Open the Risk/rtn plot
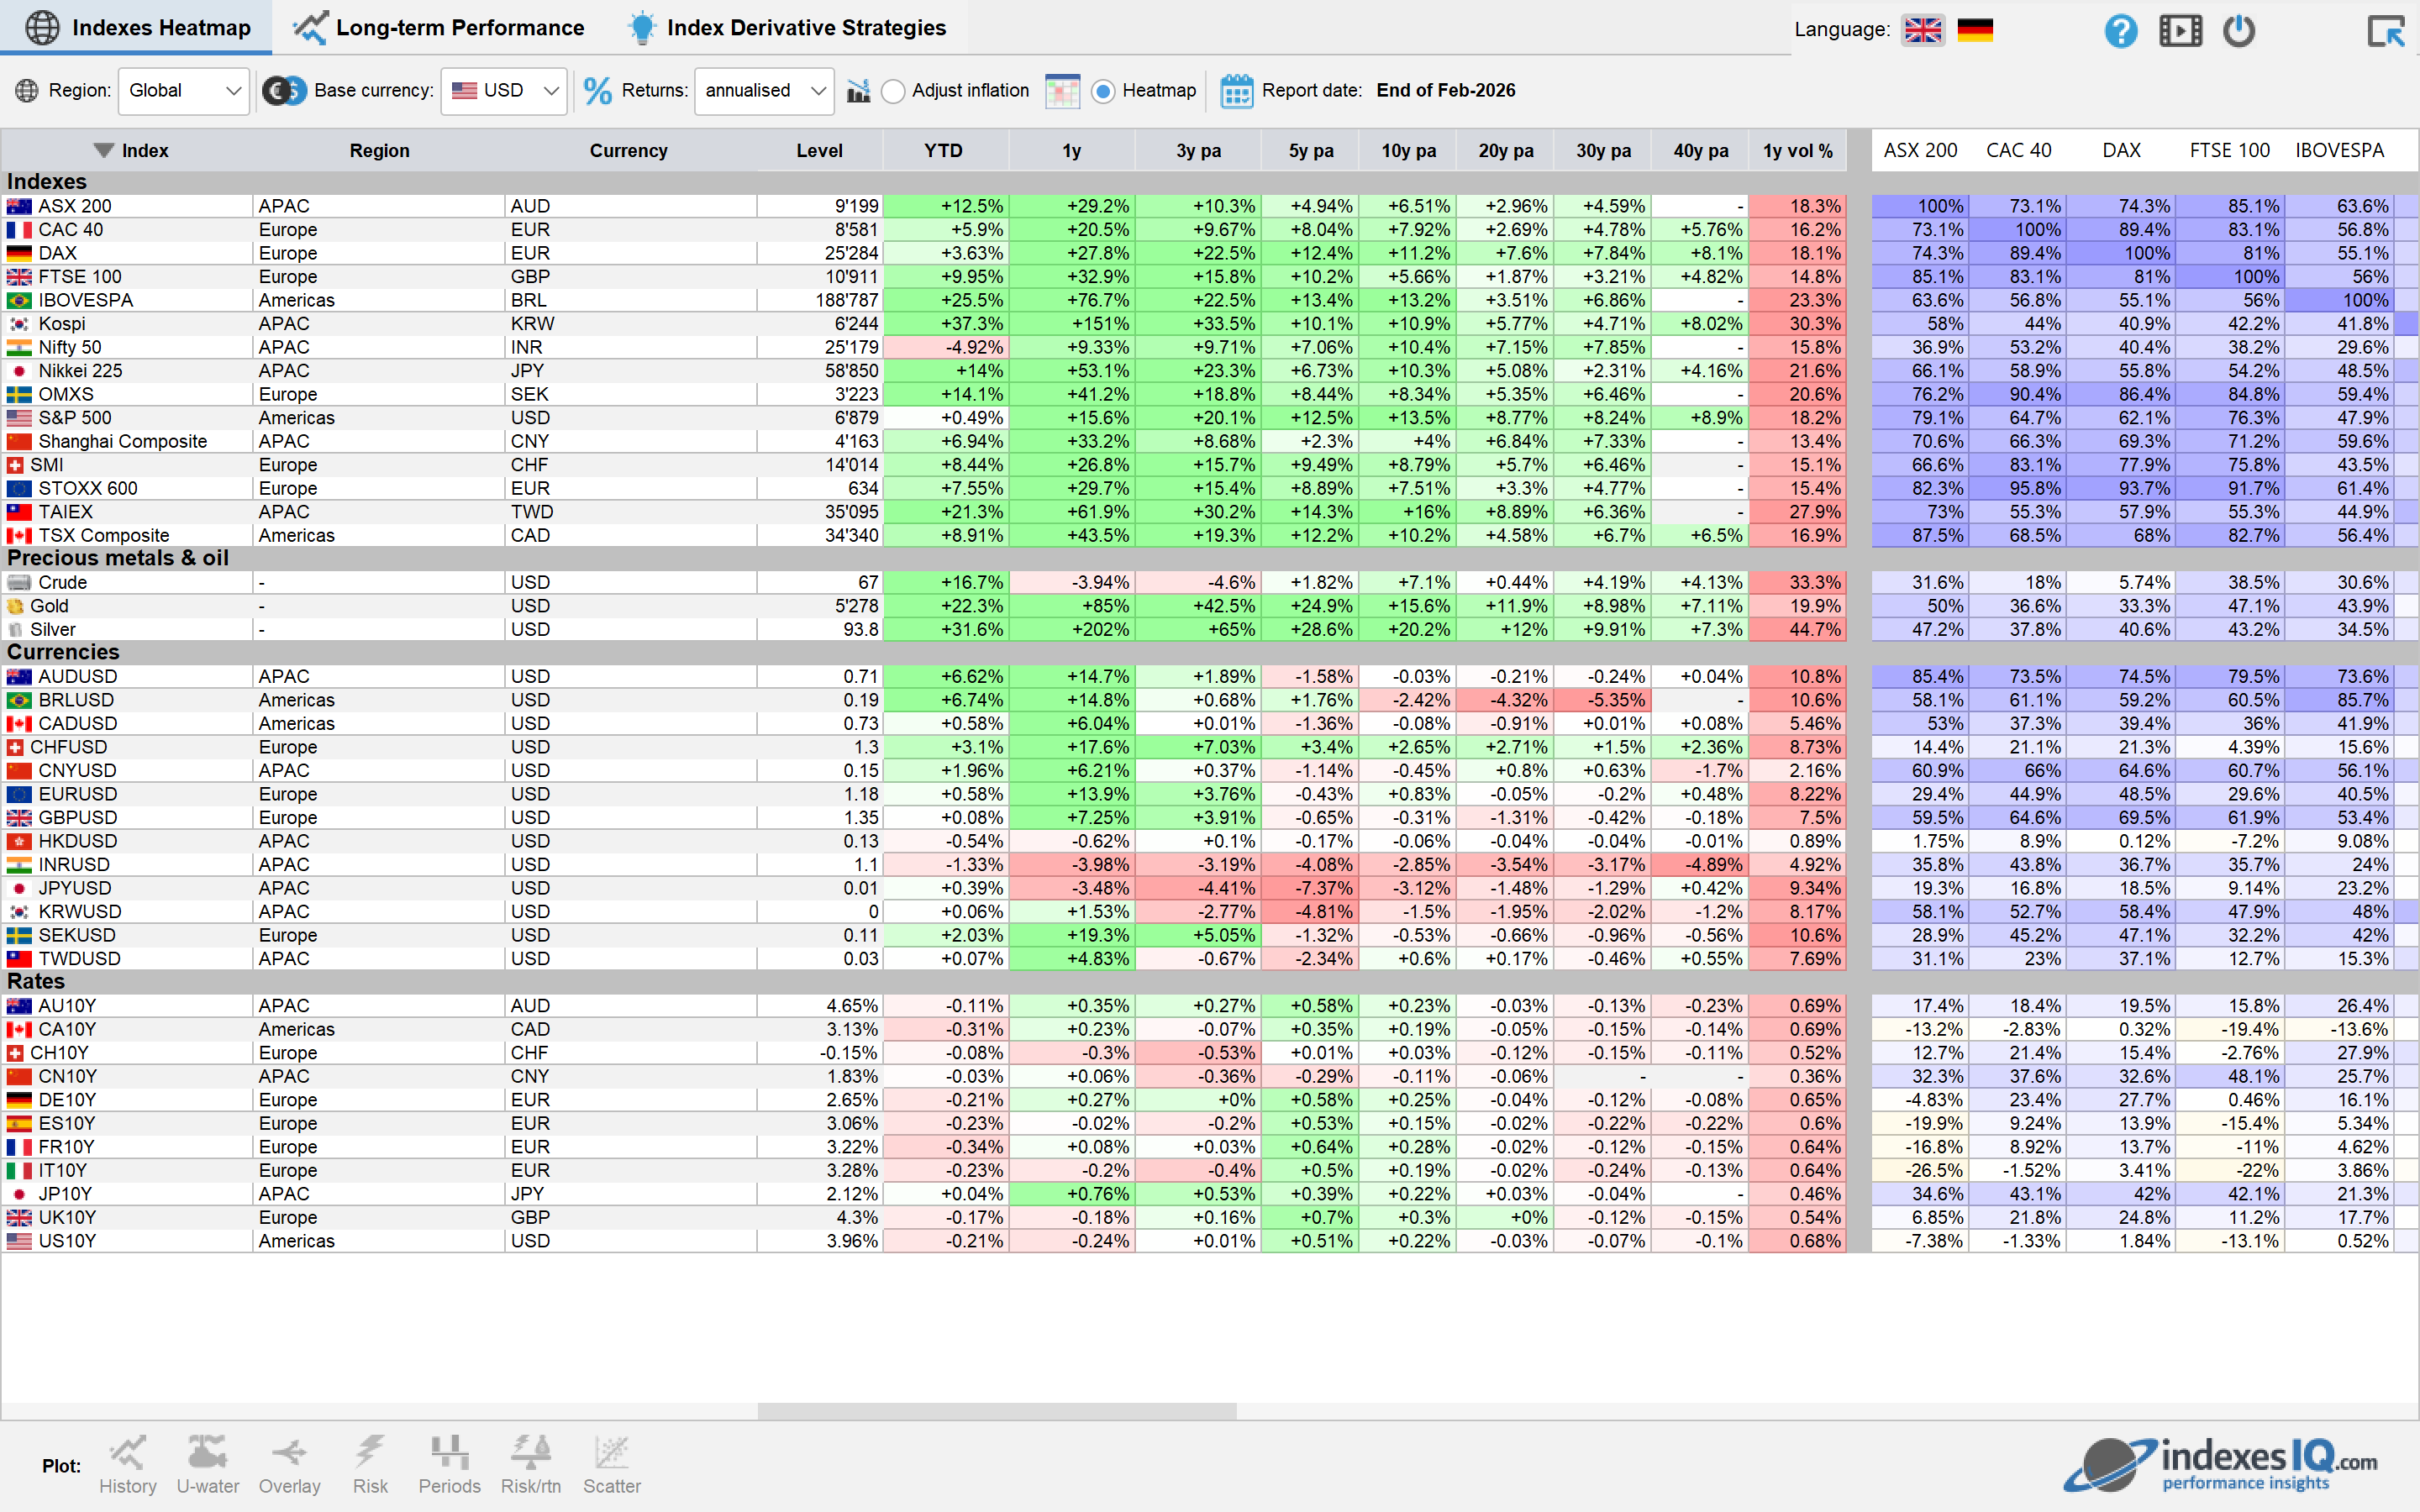This screenshot has width=2420, height=1512. click(x=531, y=1465)
